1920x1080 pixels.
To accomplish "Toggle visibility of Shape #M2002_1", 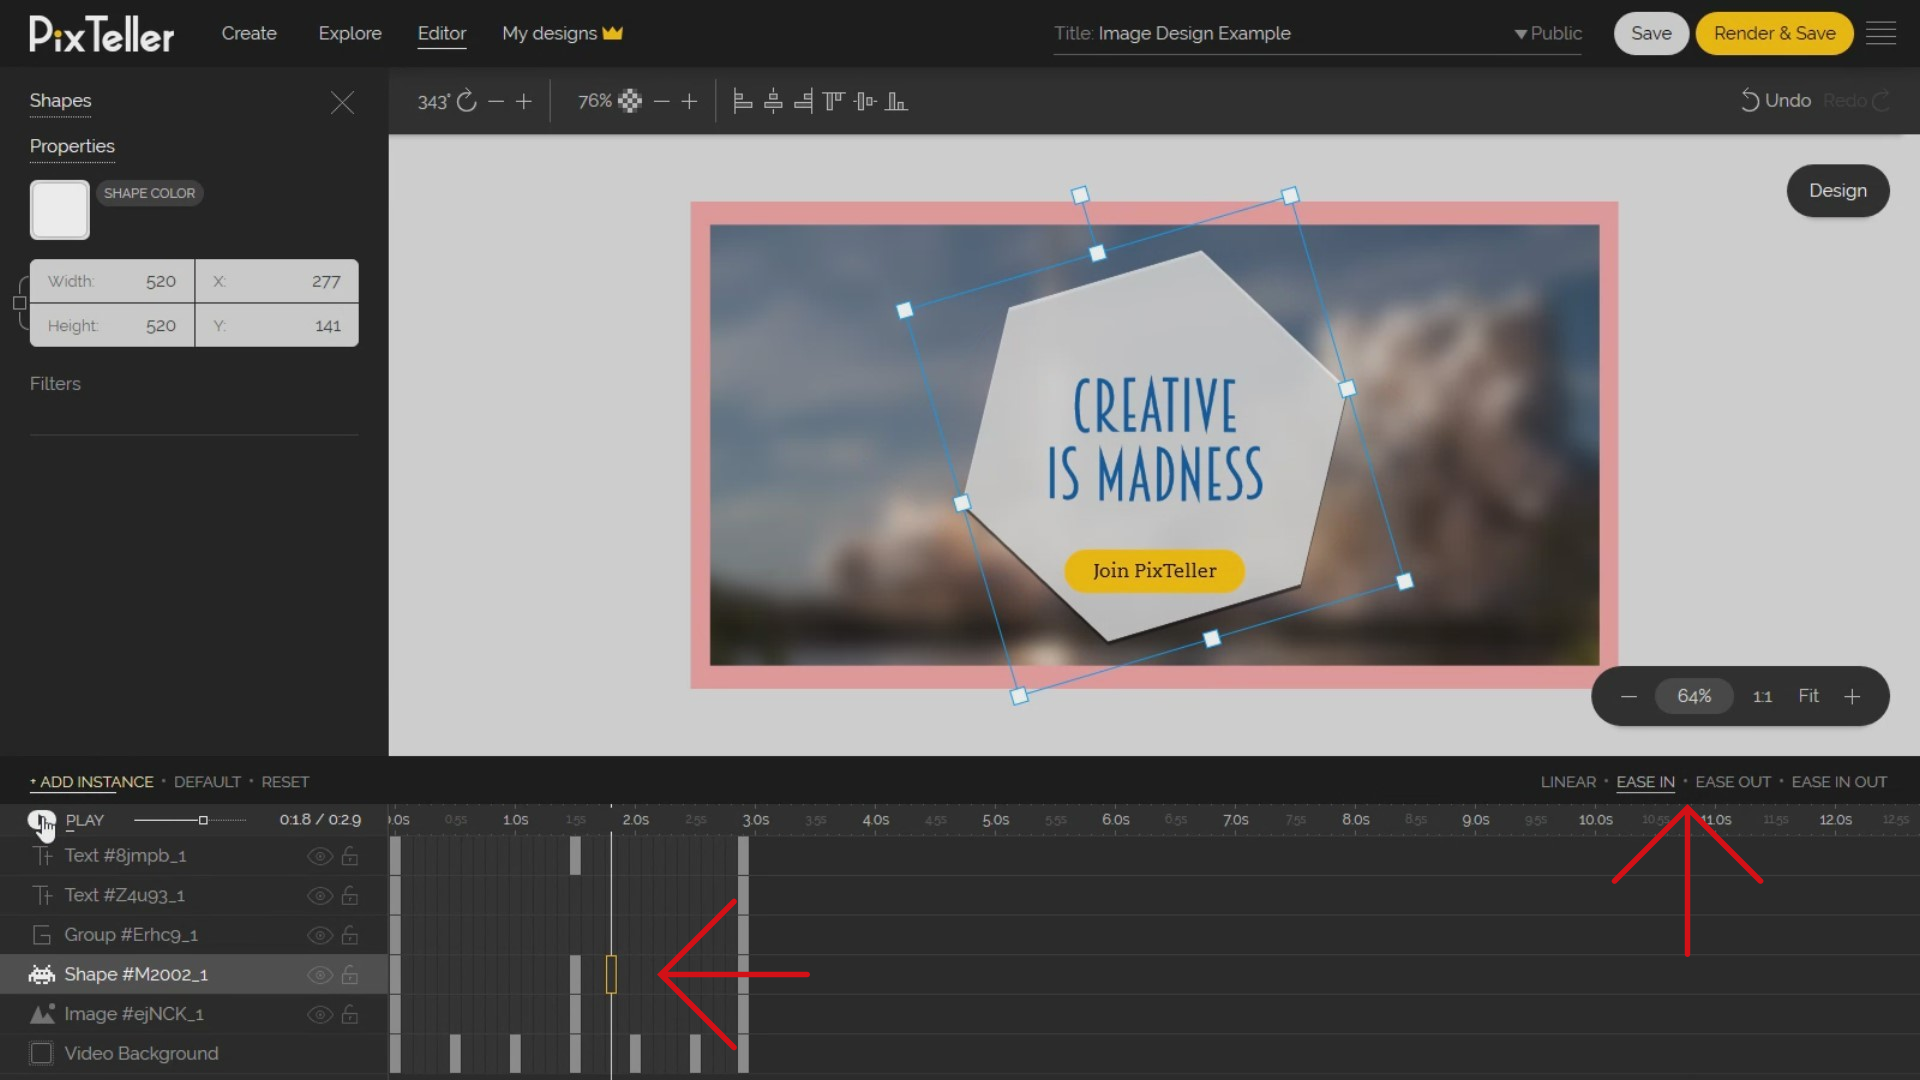I will [320, 975].
